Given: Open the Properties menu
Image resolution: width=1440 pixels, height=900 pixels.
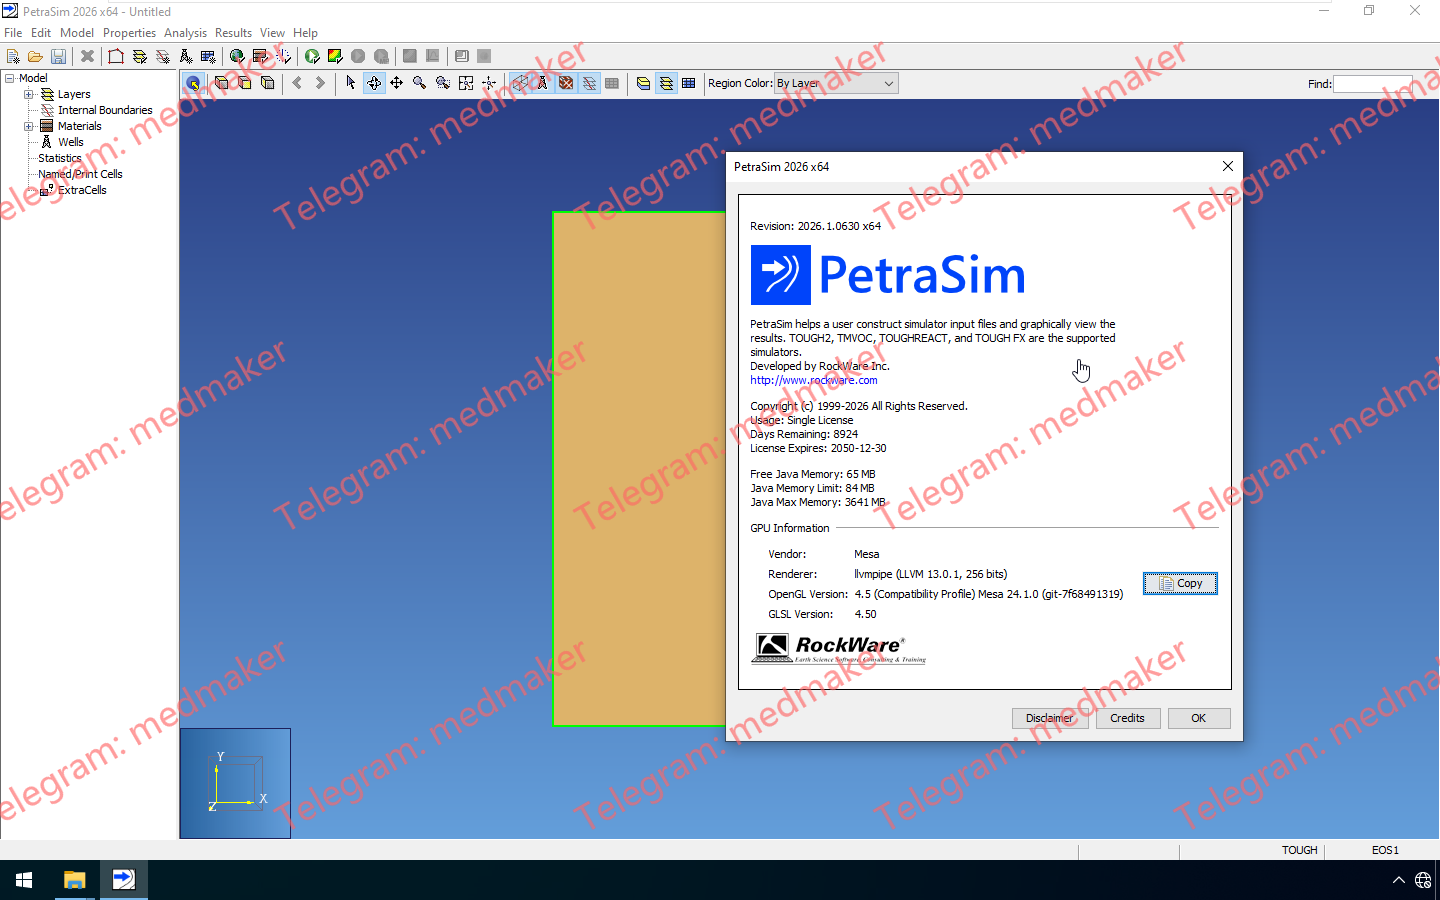Looking at the screenshot, I should point(129,33).
